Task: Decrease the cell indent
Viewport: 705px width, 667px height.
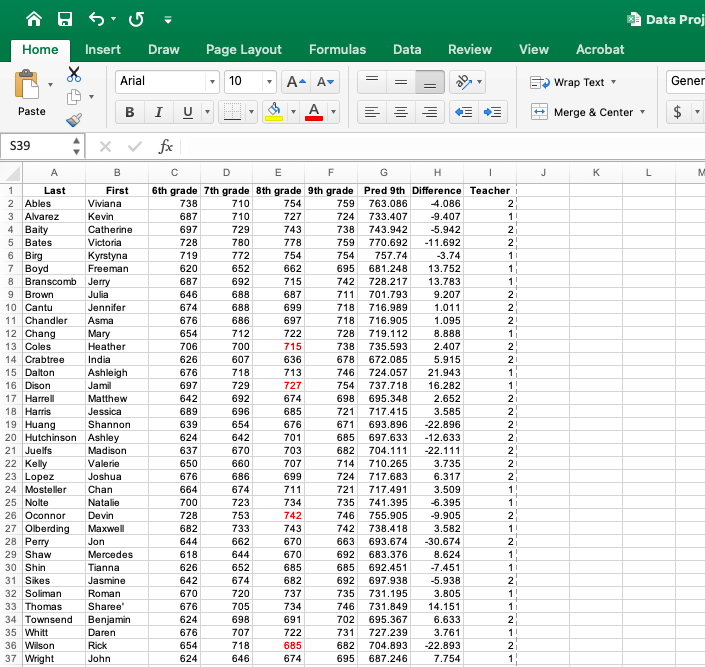Action: pyautogui.click(x=464, y=112)
